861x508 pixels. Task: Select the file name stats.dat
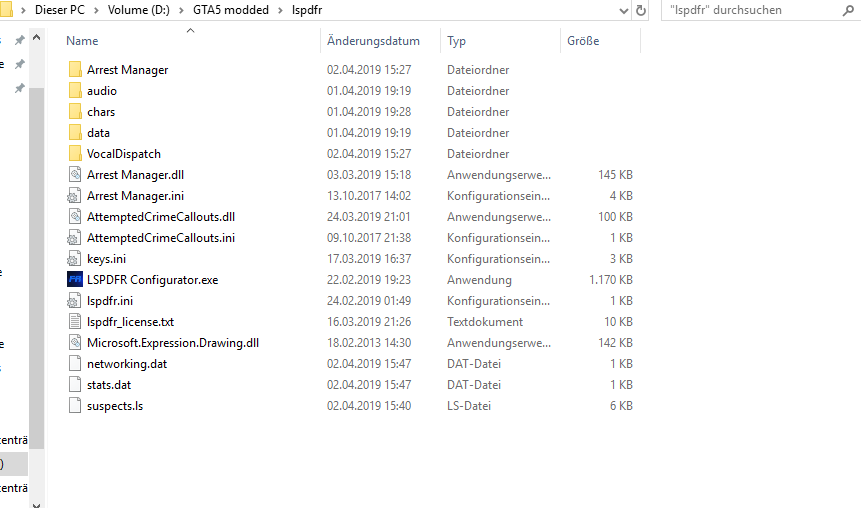pos(109,384)
